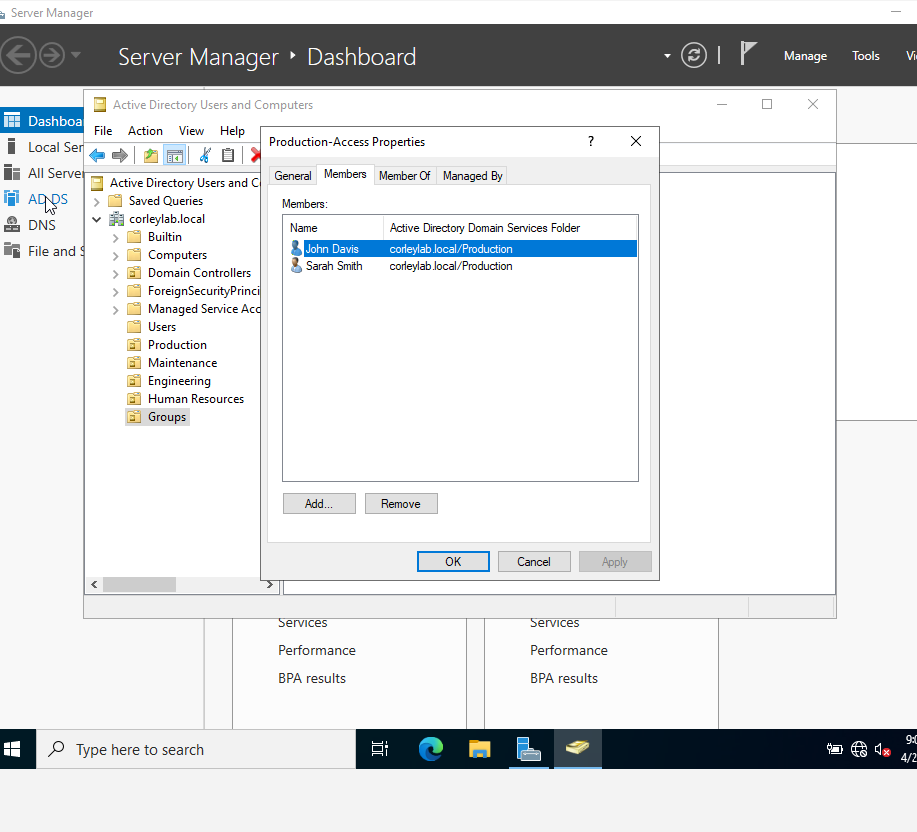
Task: Click the Server Manager refresh icon
Action: tap(694, 56)
